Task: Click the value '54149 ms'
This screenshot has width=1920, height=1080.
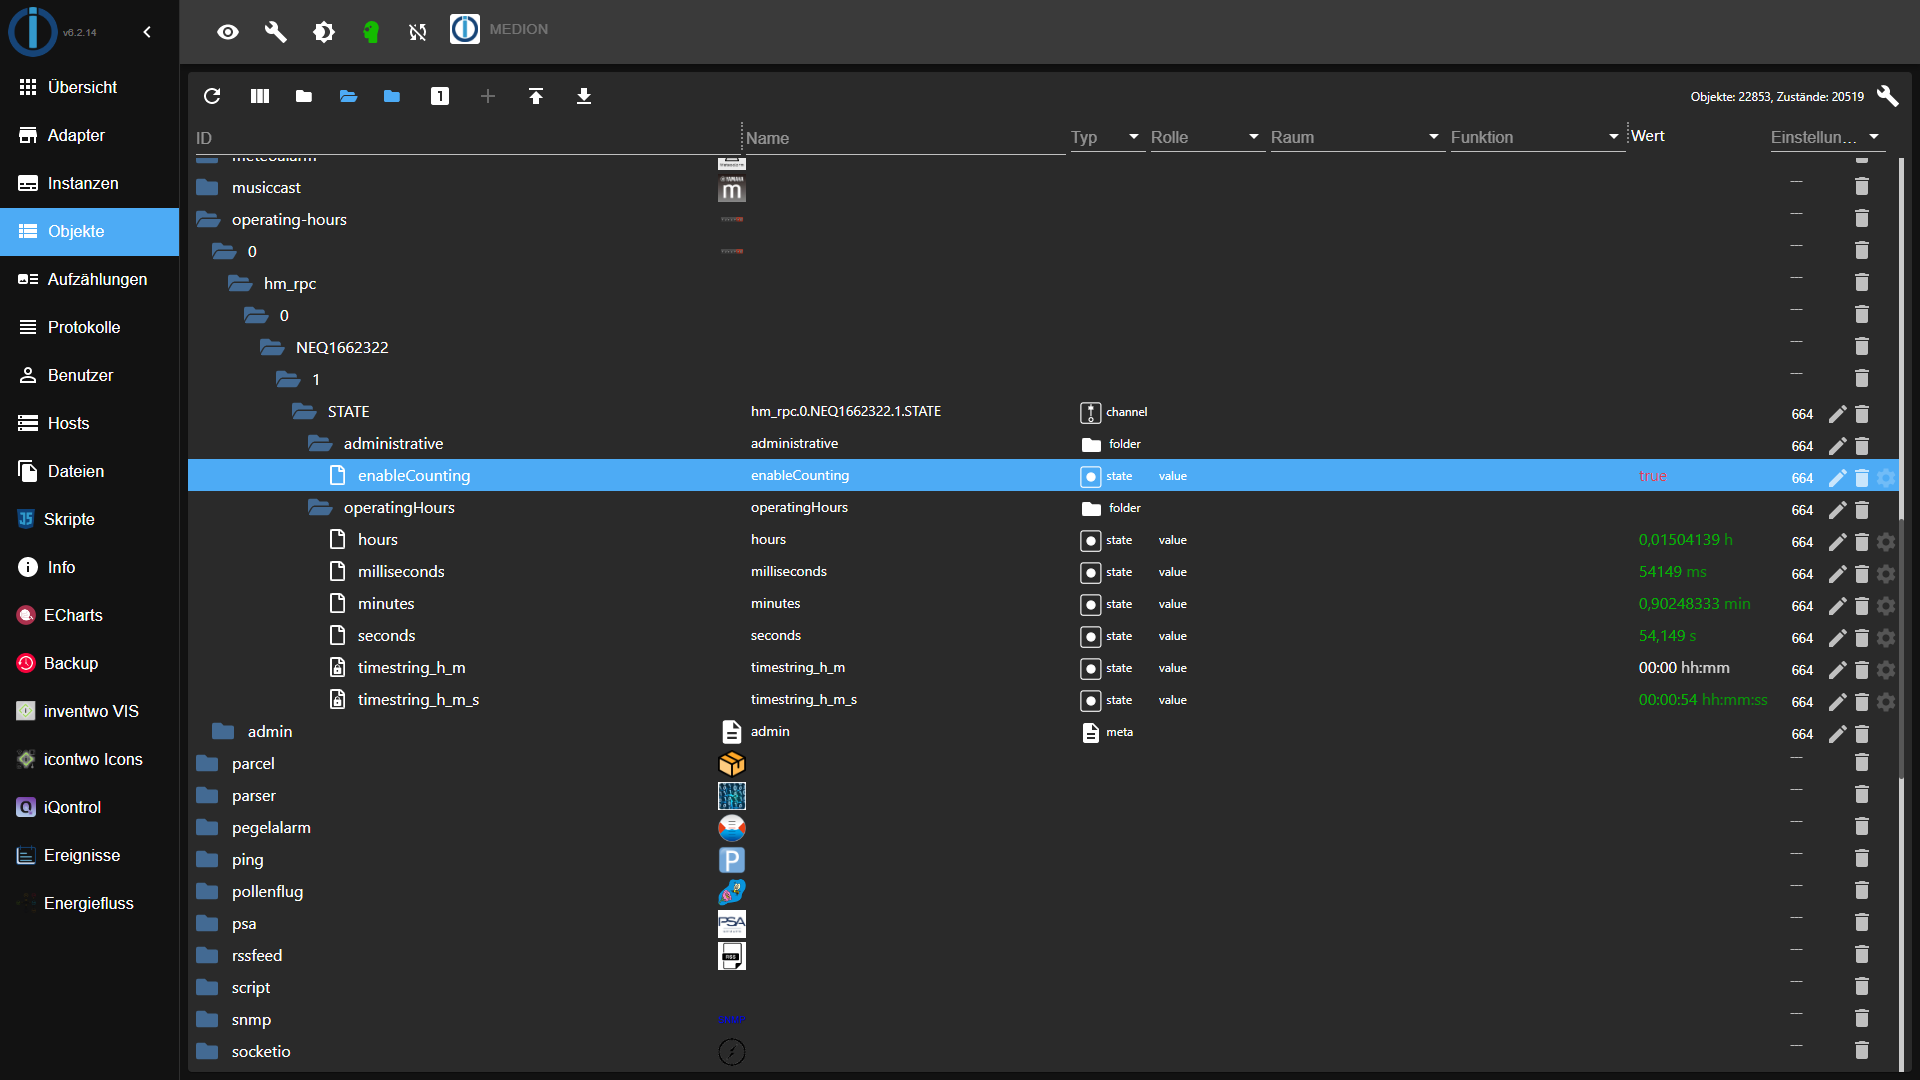Action: (1673, 572)
